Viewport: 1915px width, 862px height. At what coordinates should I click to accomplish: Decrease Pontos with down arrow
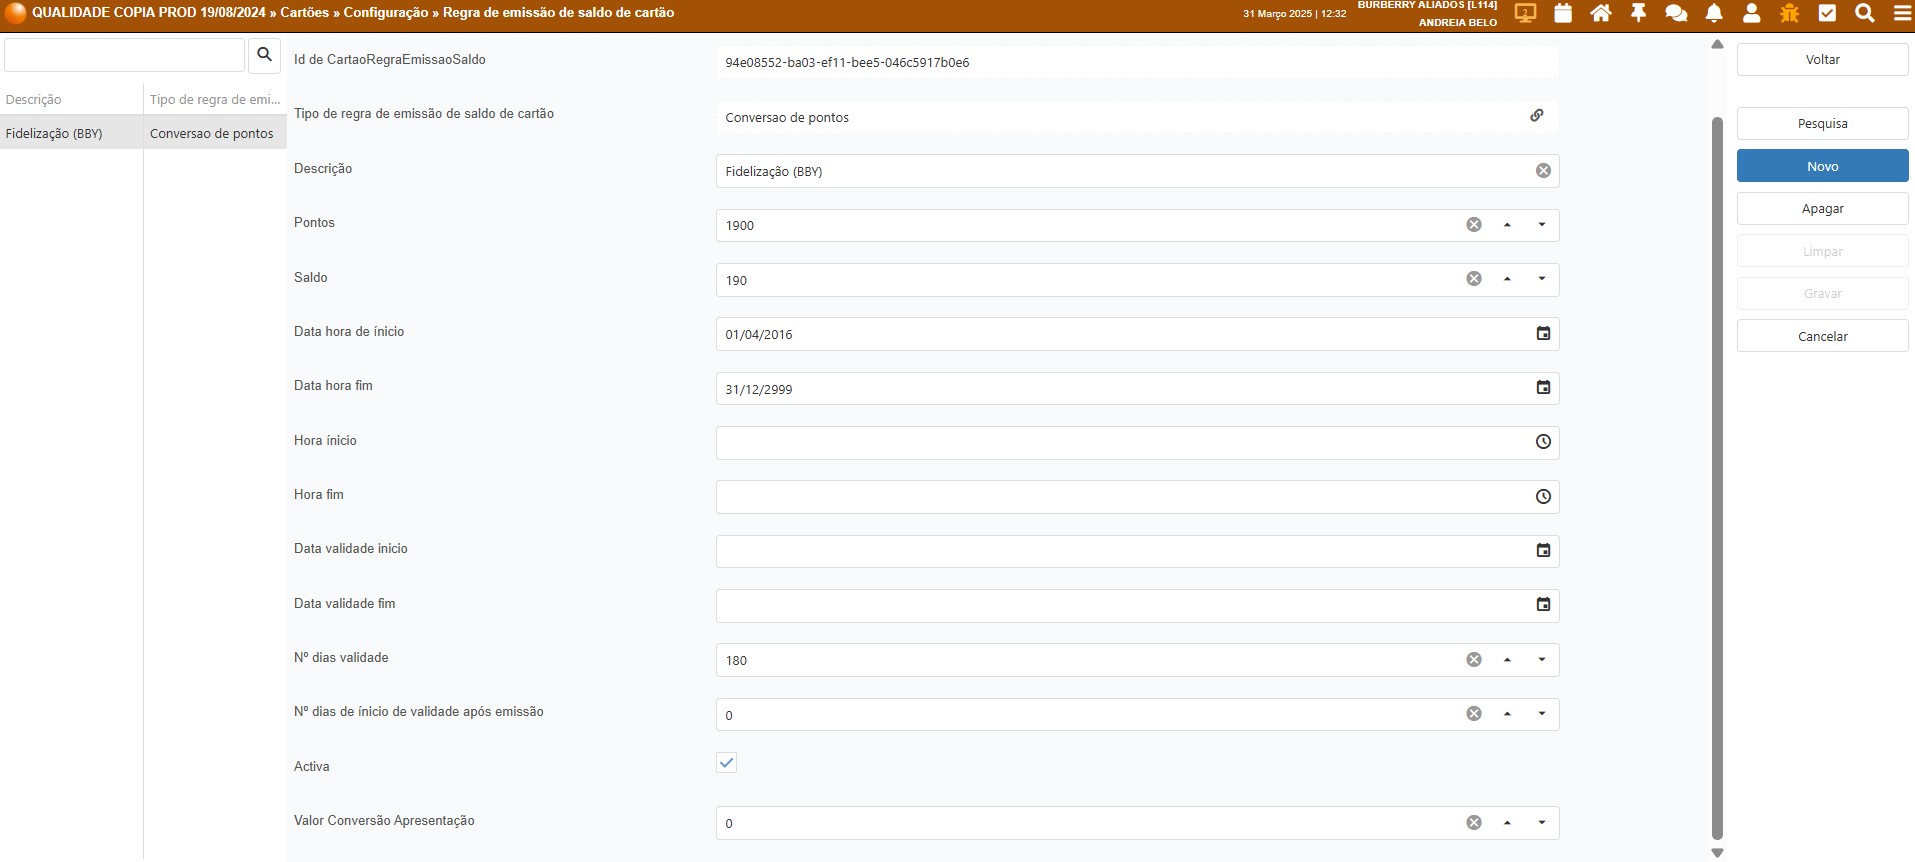pos(1542,225)
